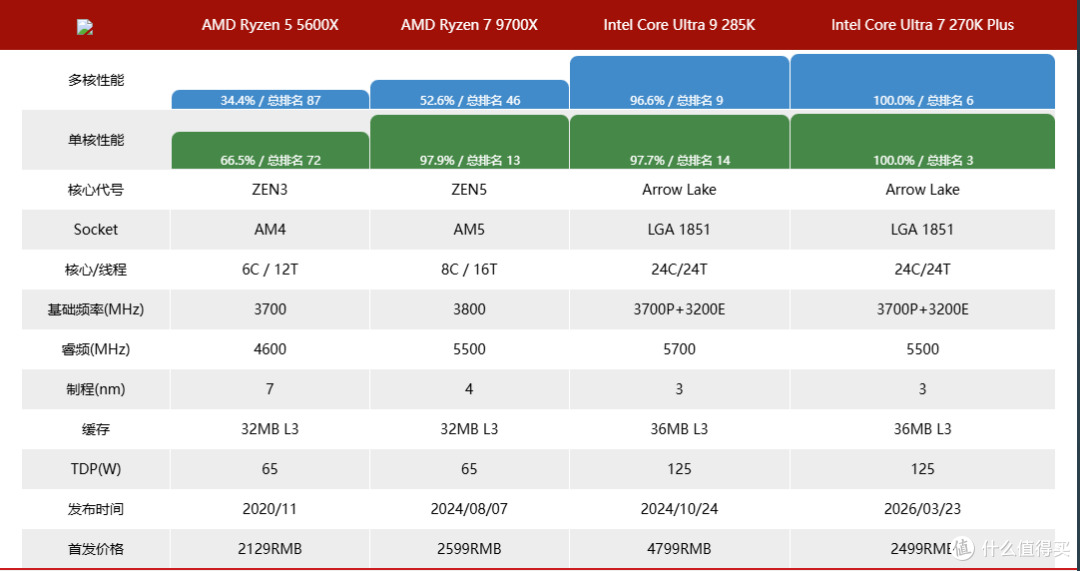
Task: Click the 2599RMB launch price
Action: [469, 549]
